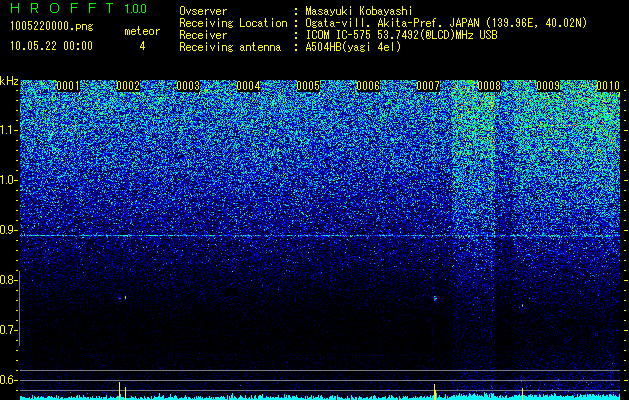Click the gray vertical range bar beside 0.8 kHz
This screenshot has width=629, height=400.
click(20, 308)
